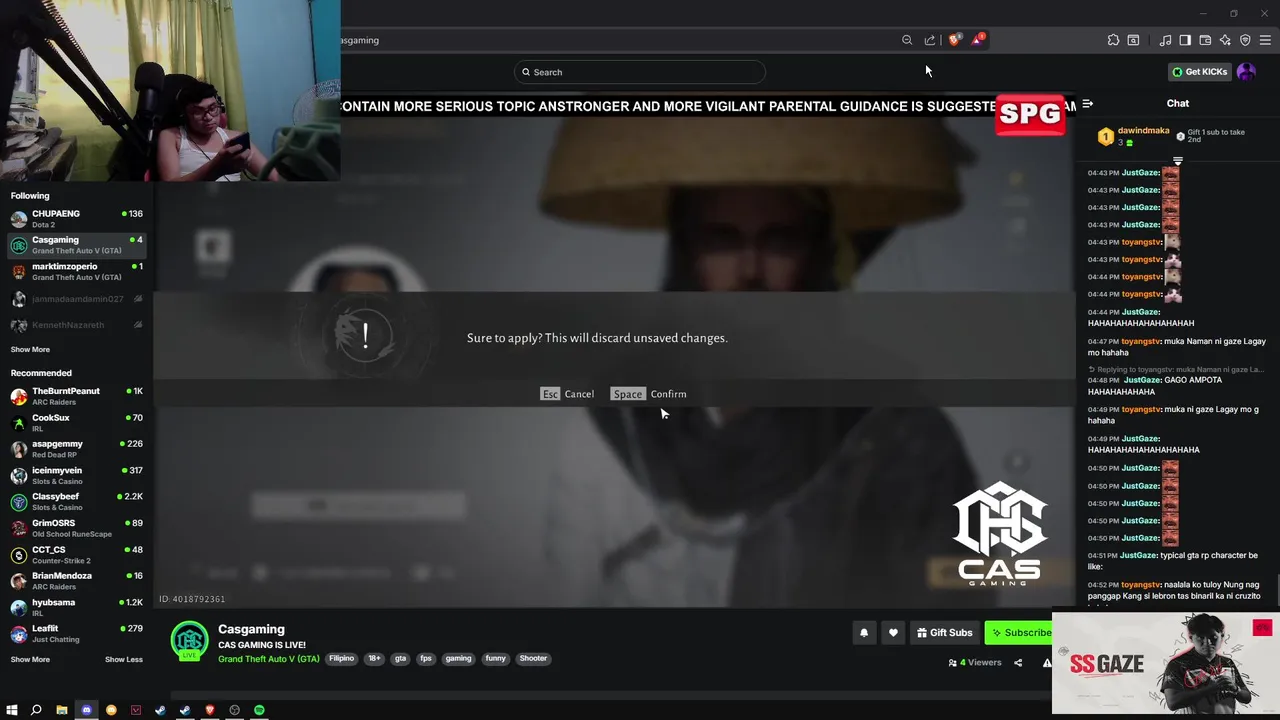Viewport: 1280px width, 720px height.
Task: Open Windows taskbar search
Action: [36, 710]
